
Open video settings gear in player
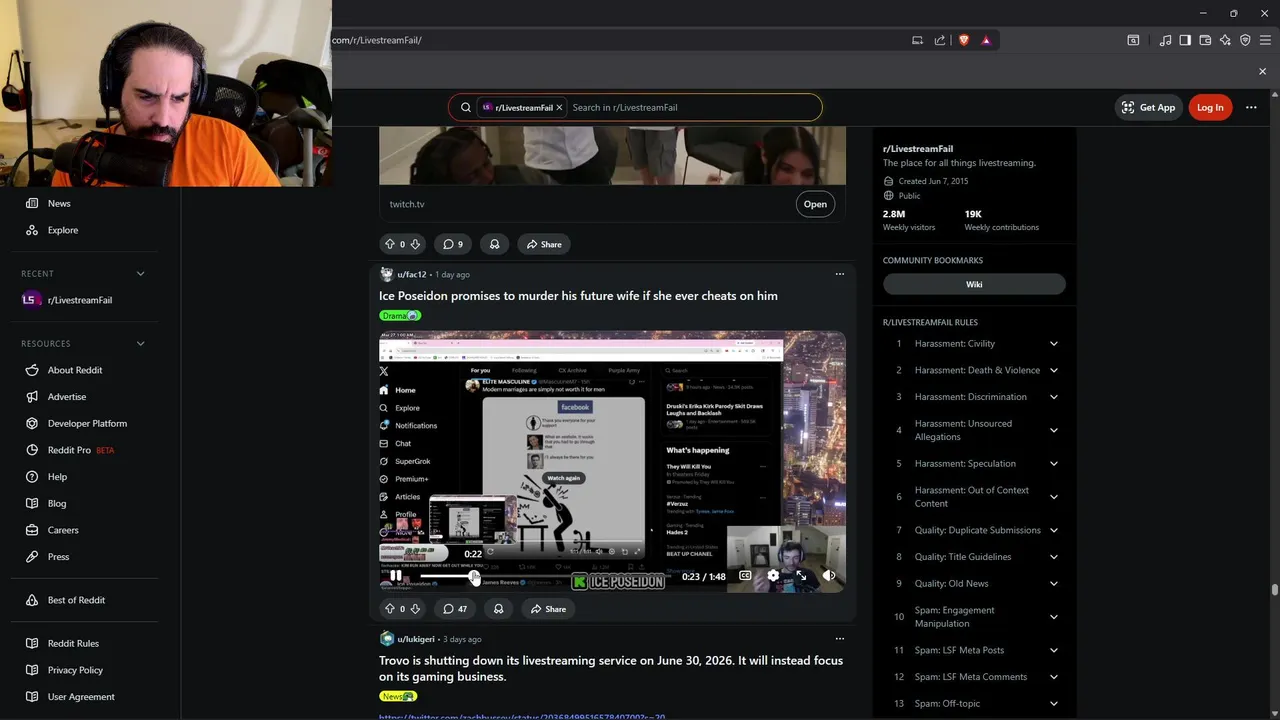click(x=773, y=576)
